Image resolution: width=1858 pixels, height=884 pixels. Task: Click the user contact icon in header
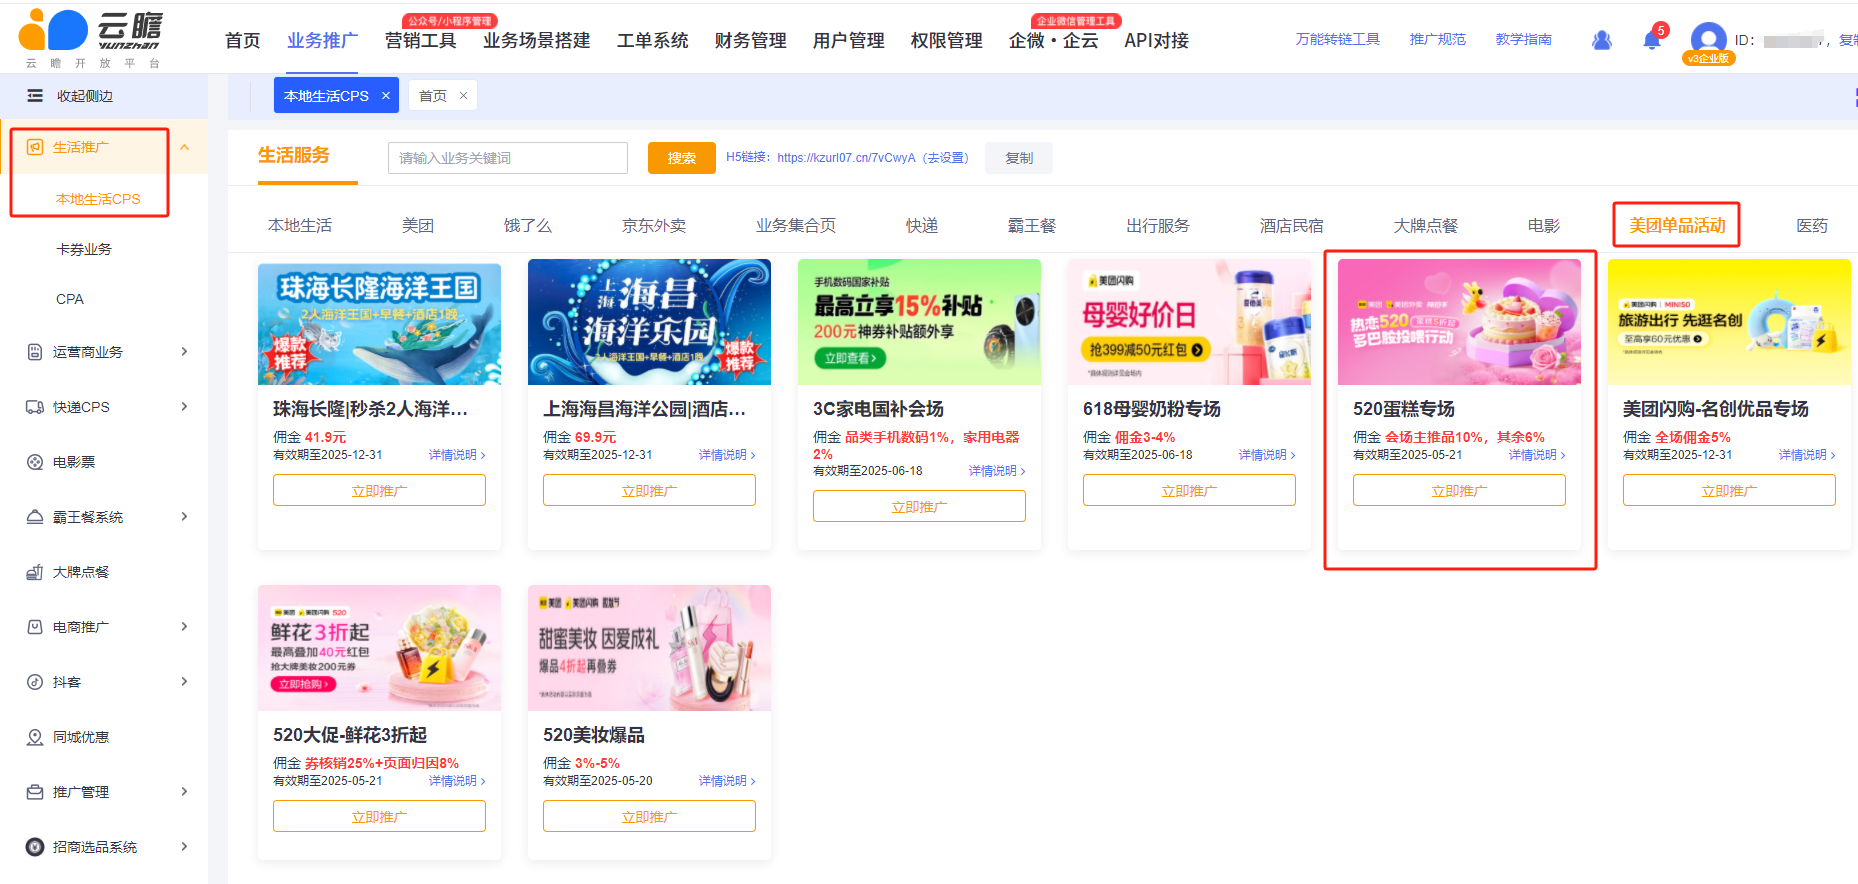1602,40
